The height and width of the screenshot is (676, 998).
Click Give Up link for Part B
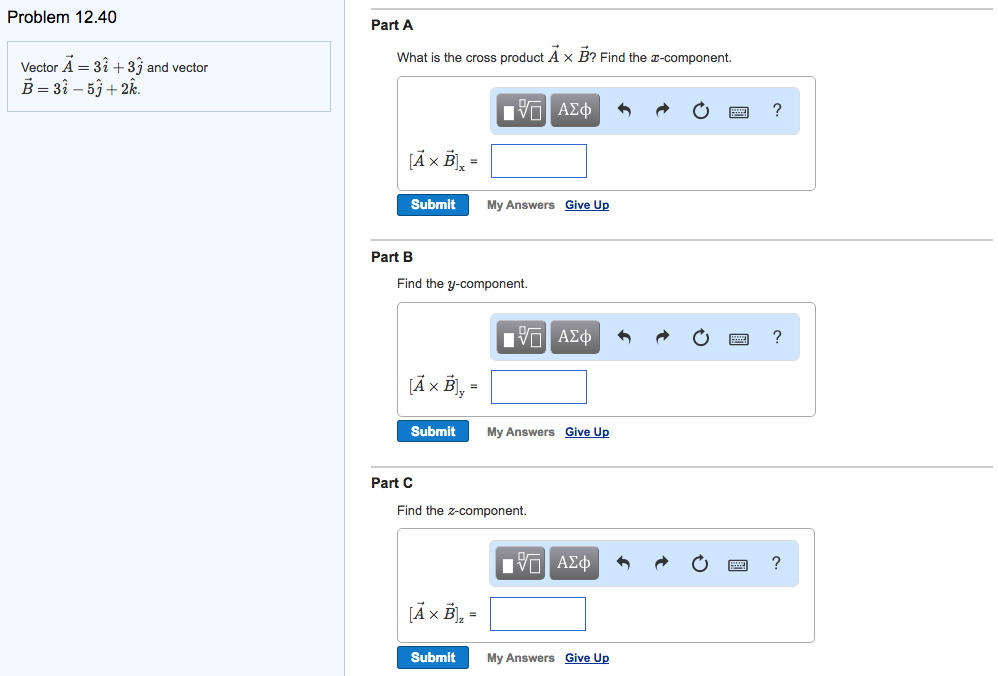[587, 432]
